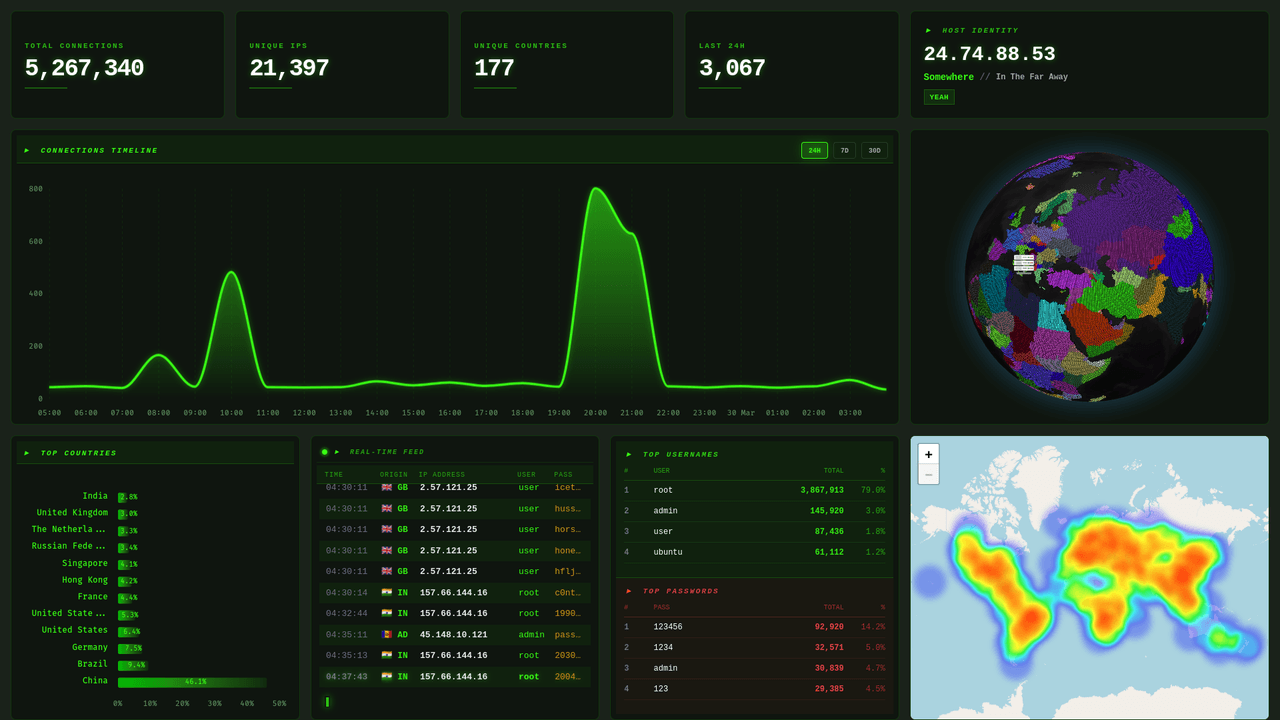
Task: Click the Andorra flag in the 45.148.10.121 row
Action: pos(386,634)
